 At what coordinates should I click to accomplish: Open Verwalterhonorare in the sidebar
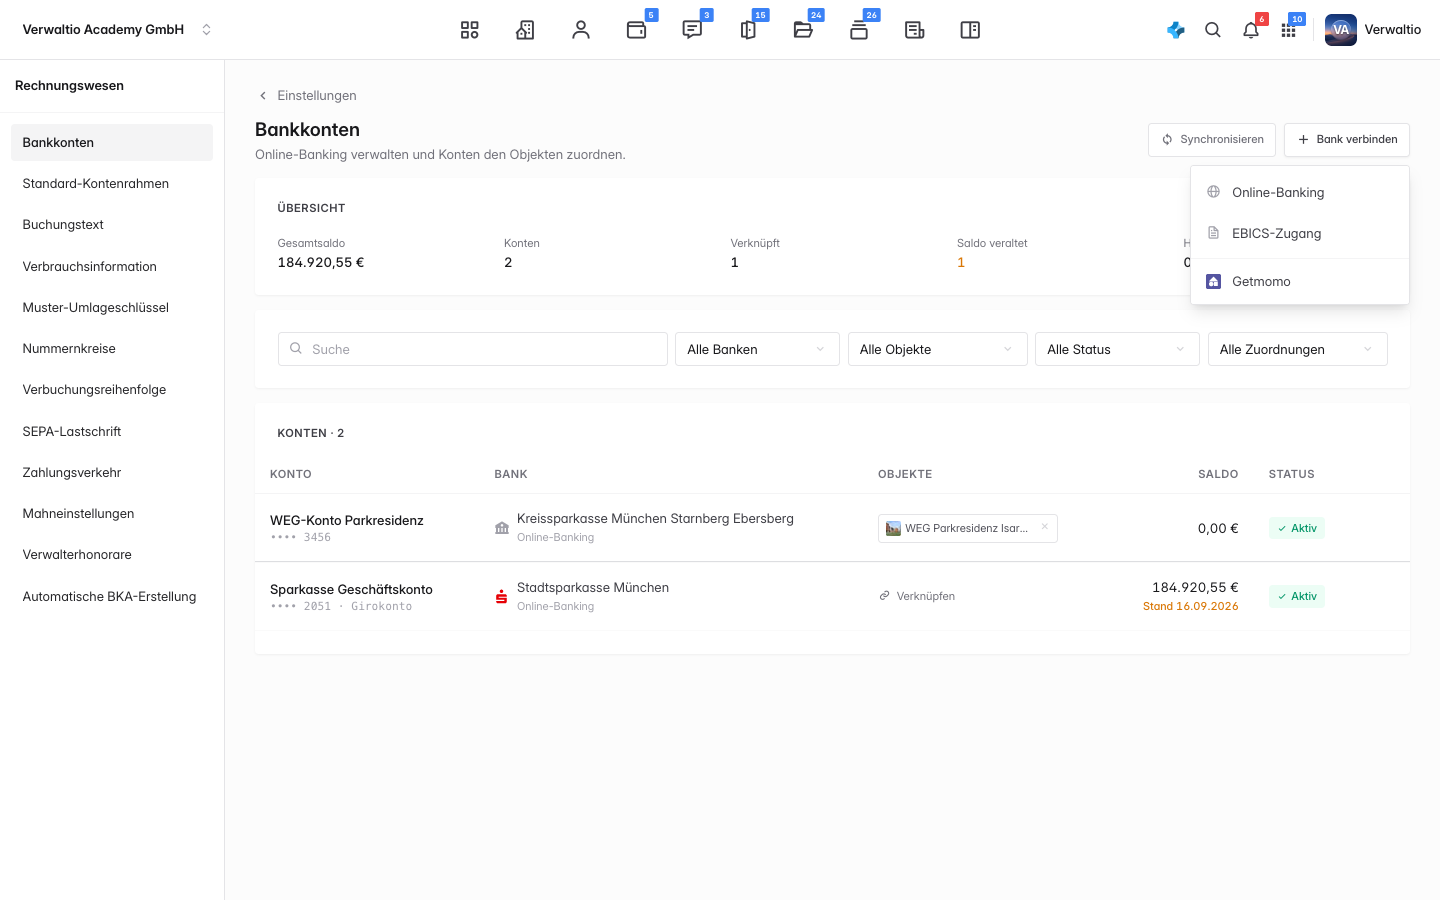click(x=112, y=555)
